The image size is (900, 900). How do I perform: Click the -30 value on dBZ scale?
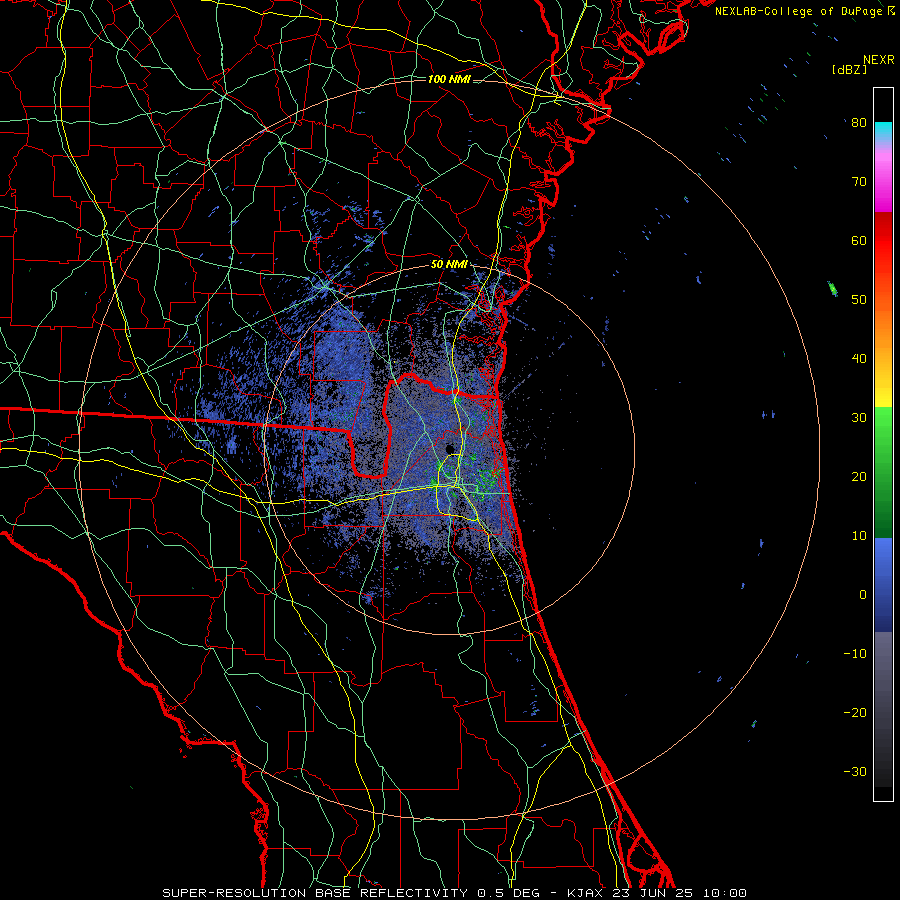click(x=855, y=771)
